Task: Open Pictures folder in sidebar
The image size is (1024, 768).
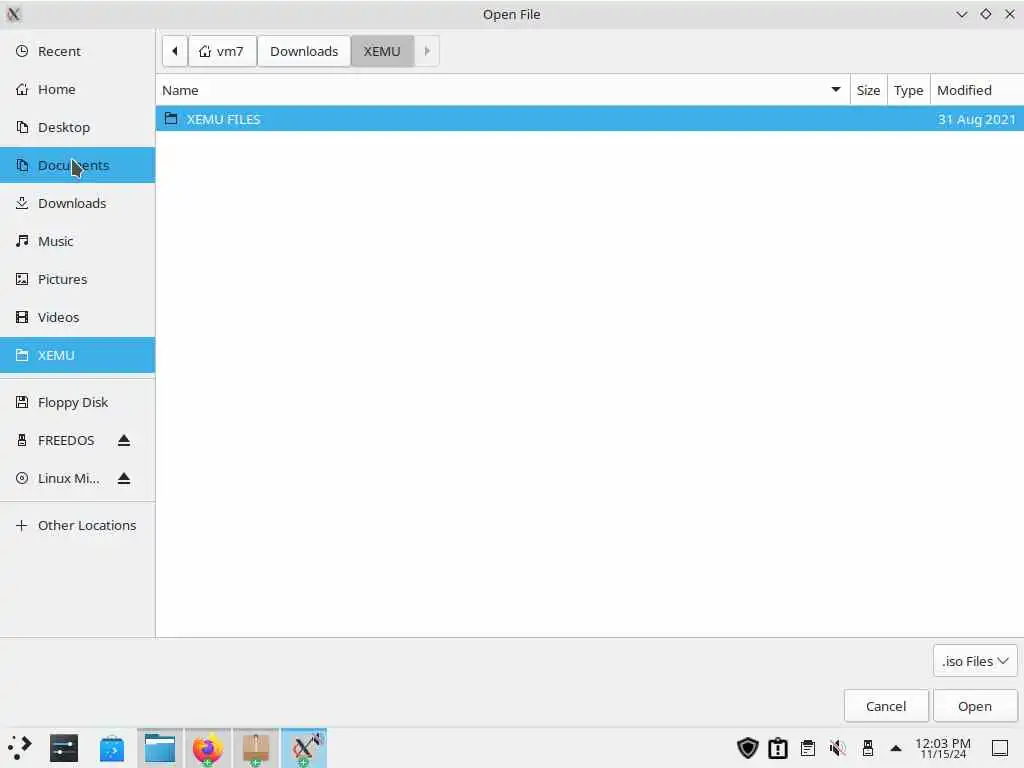Action: point(77,279)
